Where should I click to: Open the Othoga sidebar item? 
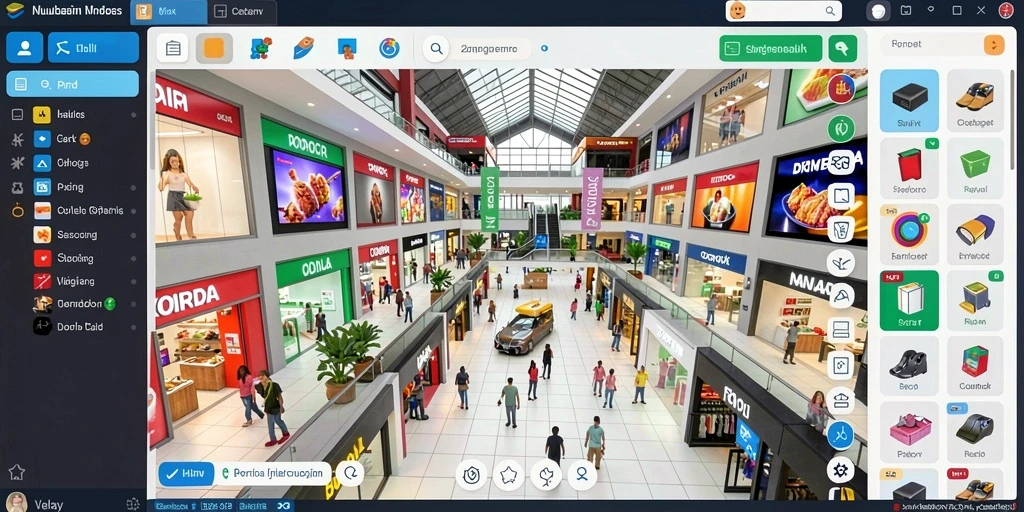73,163
